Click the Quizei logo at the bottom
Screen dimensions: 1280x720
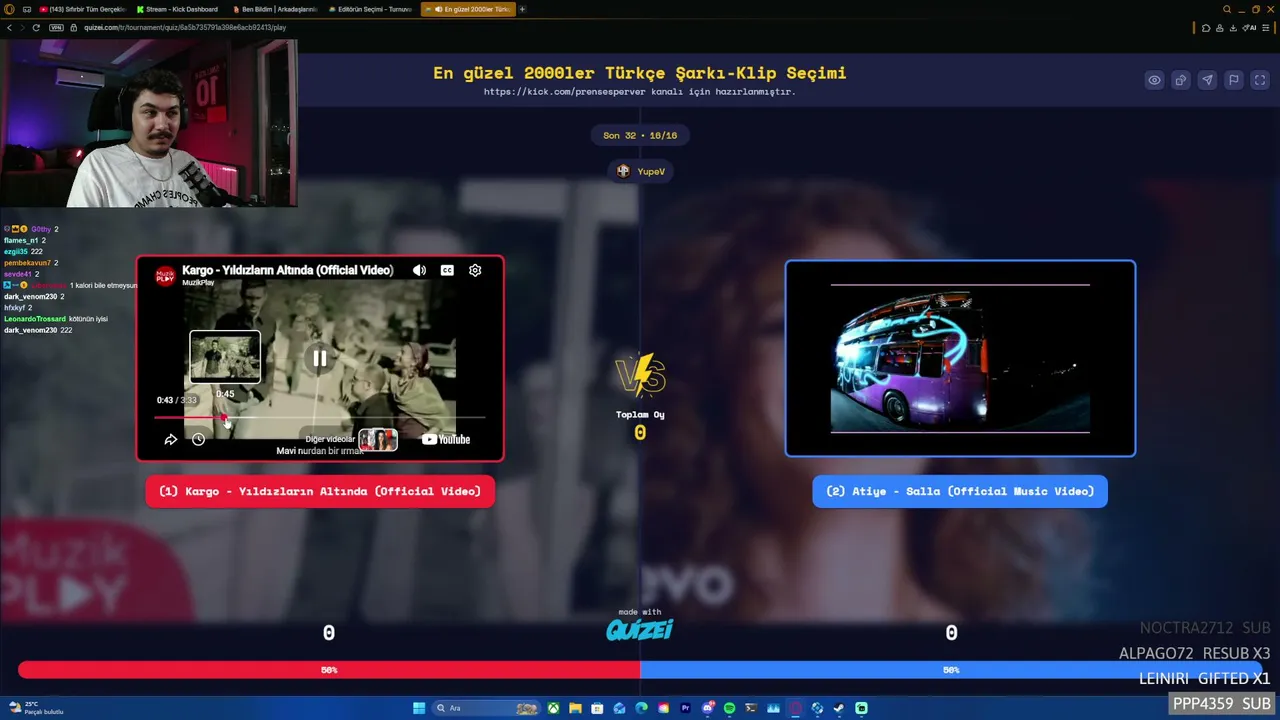(x=640, y=629)
